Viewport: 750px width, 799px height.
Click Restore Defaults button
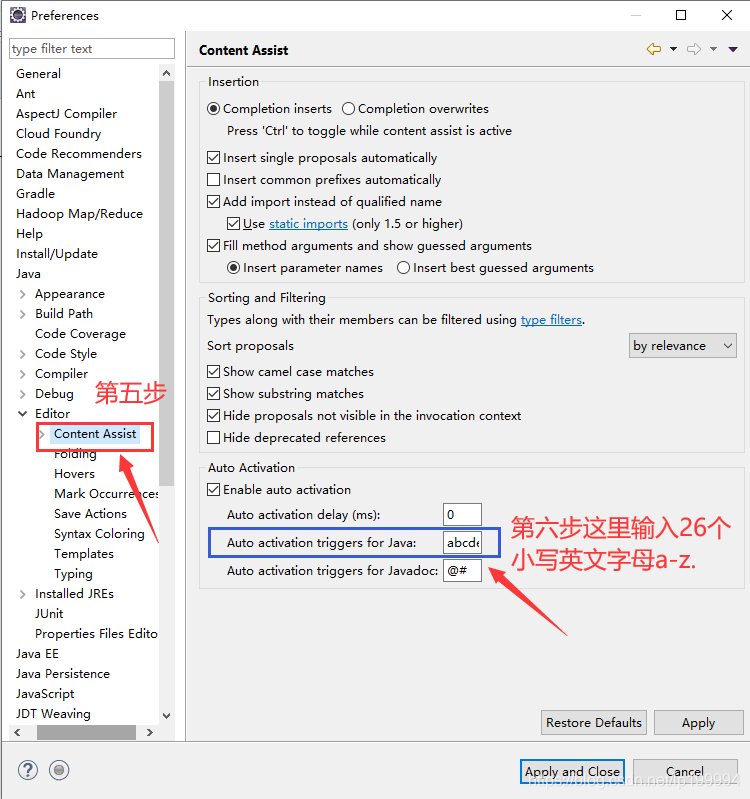click(x=594, y=723)
